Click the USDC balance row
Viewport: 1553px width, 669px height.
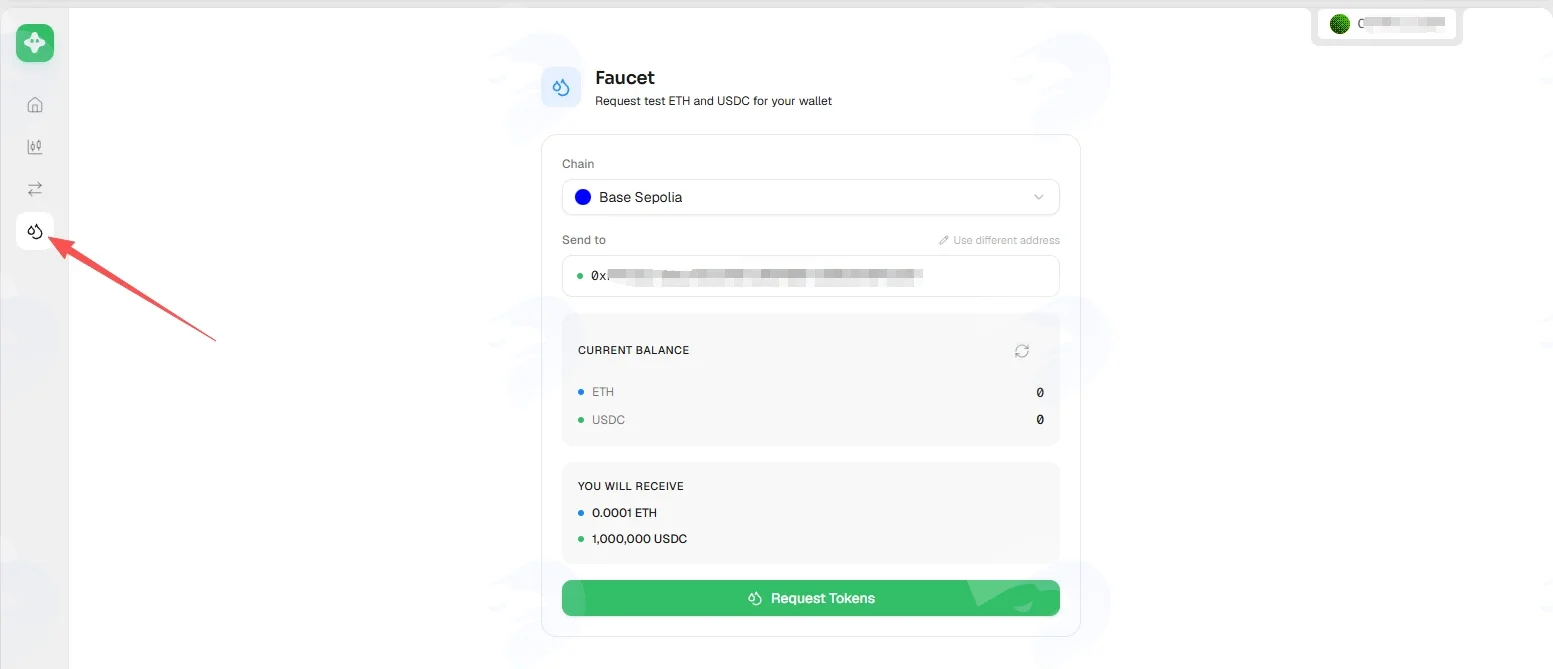810,420
